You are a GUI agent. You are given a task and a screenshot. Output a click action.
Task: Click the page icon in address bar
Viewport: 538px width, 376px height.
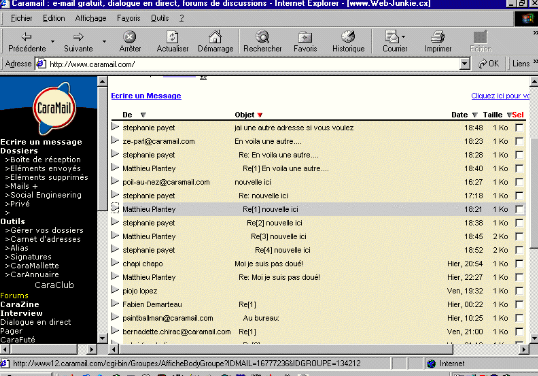pos(41,64)
